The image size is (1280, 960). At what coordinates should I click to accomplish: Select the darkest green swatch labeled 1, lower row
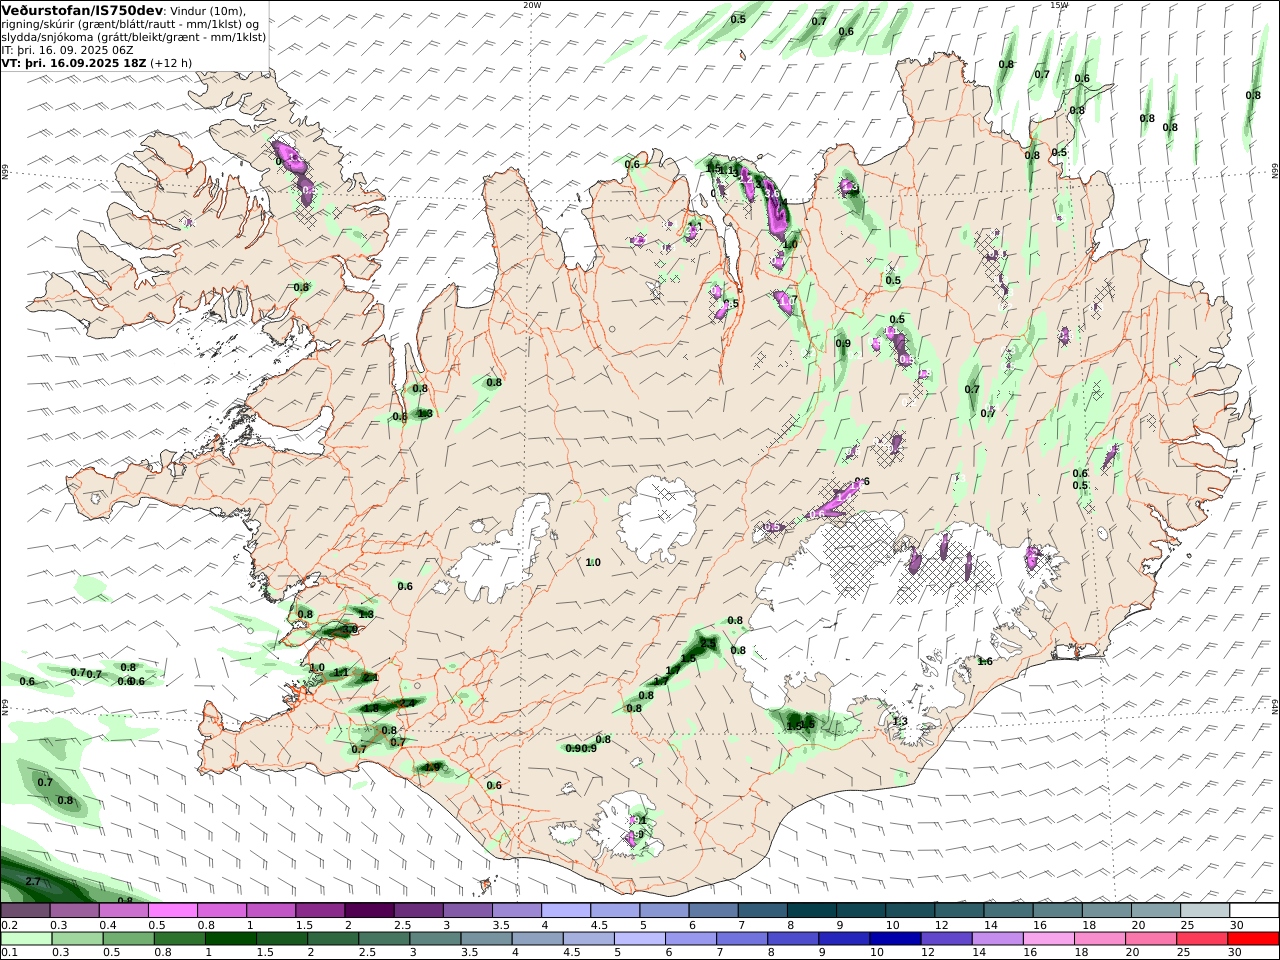click(230, 938)
